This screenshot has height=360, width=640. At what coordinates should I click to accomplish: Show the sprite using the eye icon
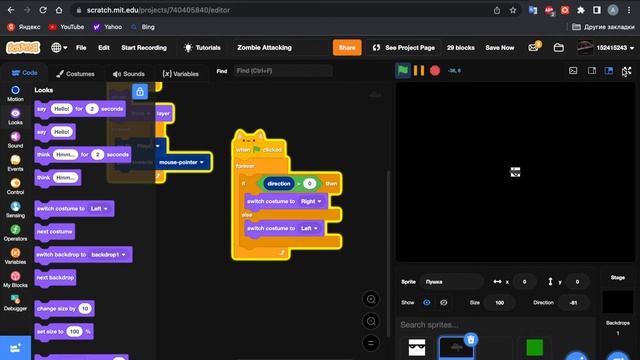pyautogui.click(x=427, y=302)
